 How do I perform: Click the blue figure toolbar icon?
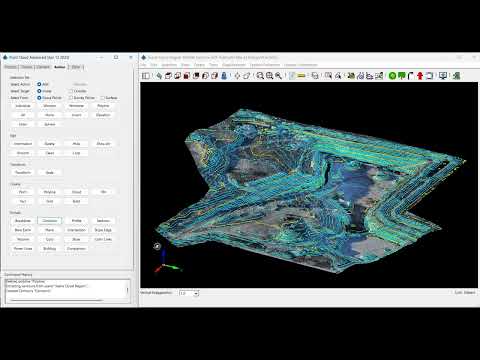click(x=224, y=76)
